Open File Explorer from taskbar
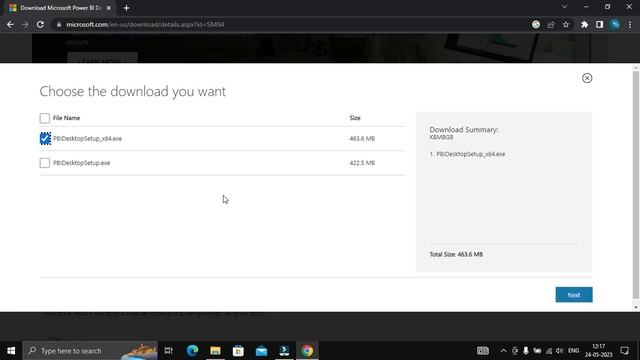 tap(215, 351)
